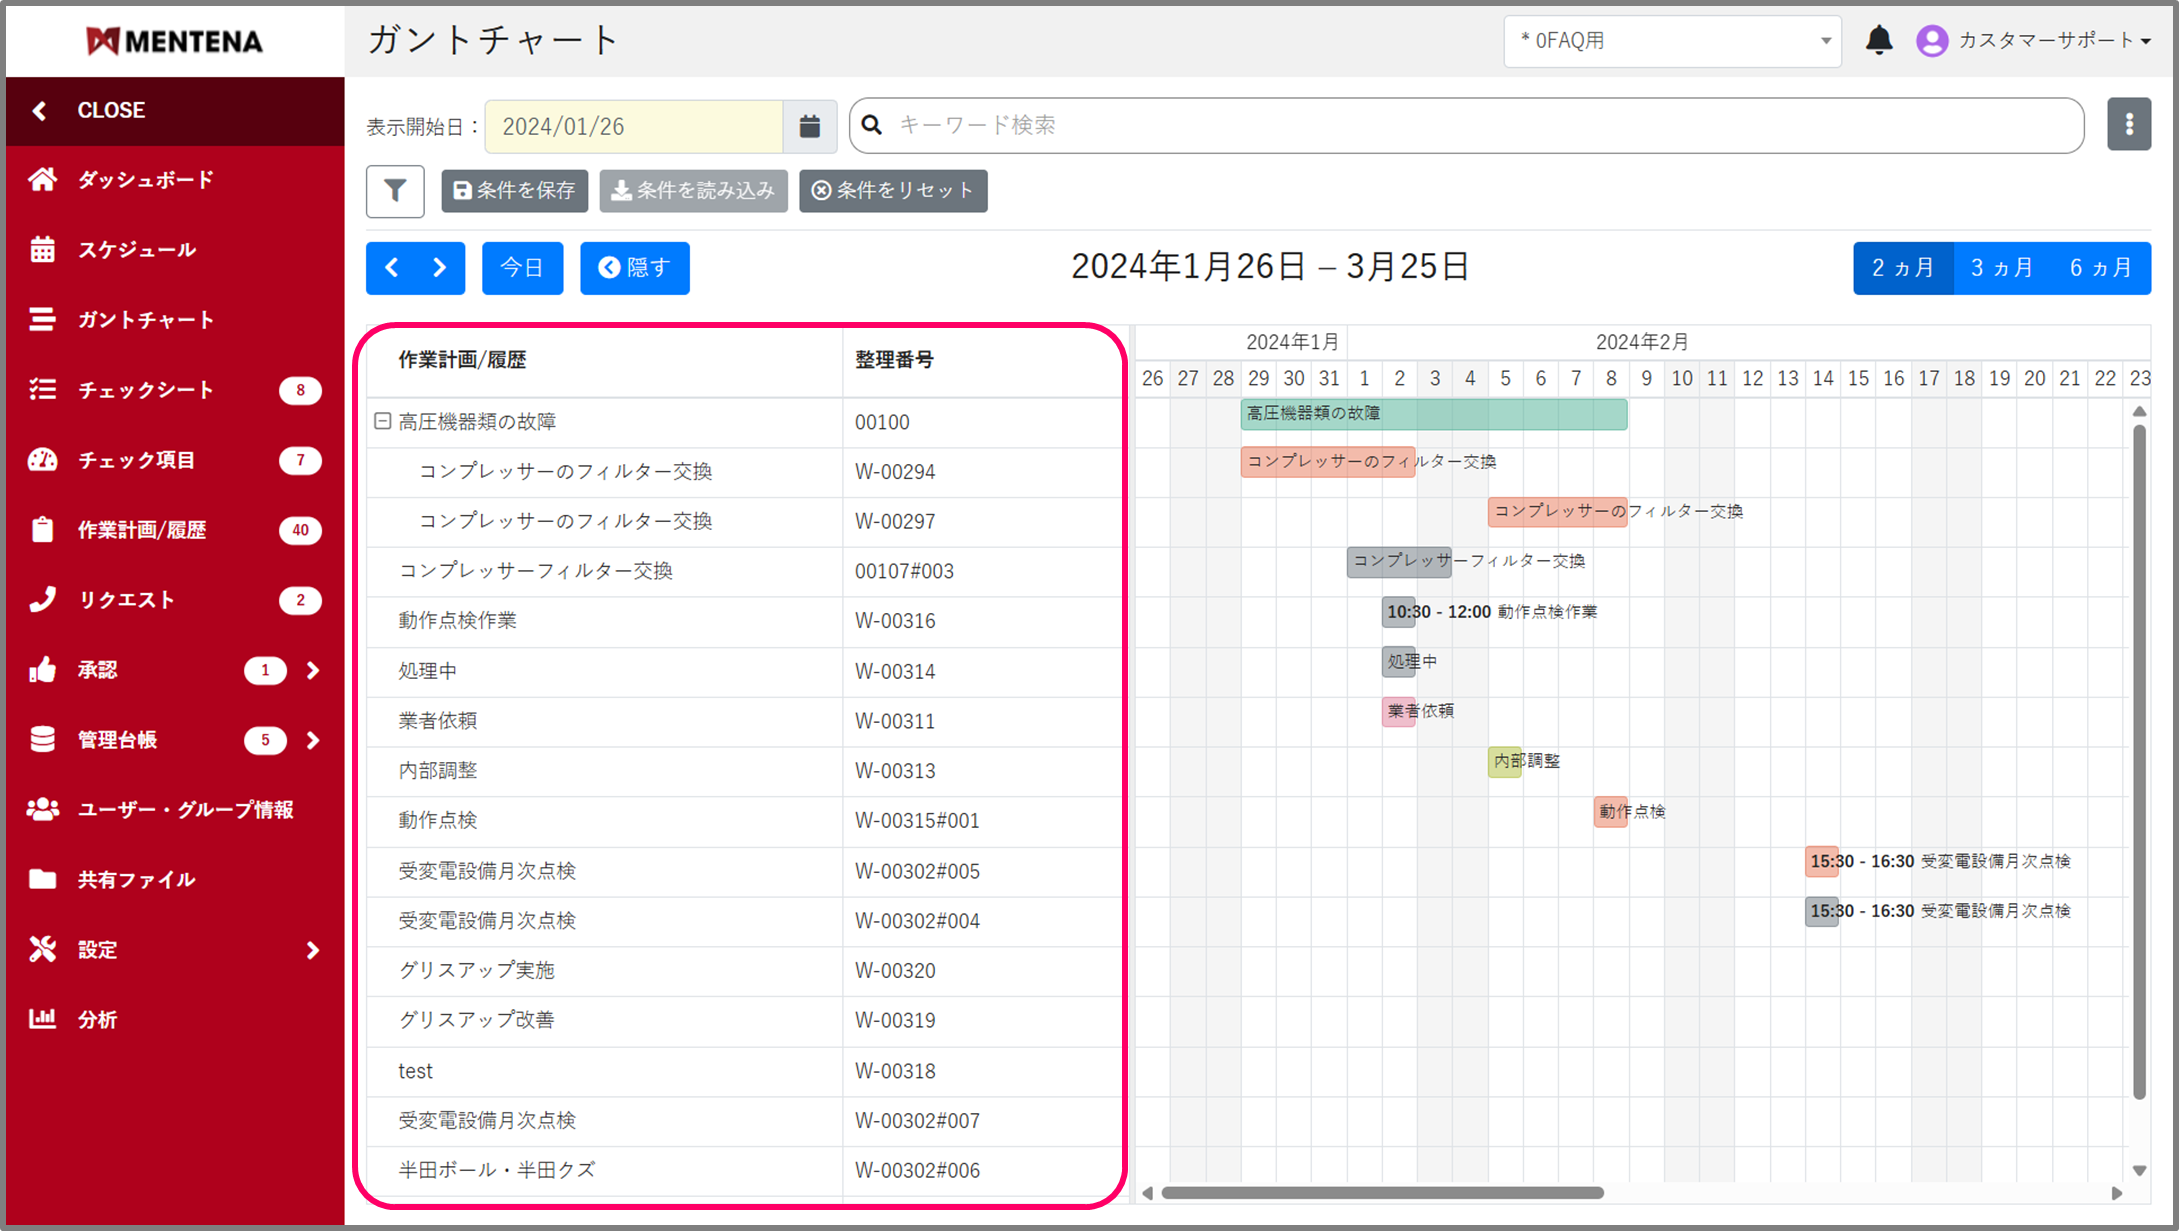The image size is (2179, 1231).
Task: Open 分析 chart icon in sidebar
Action: coord(42,1018)
